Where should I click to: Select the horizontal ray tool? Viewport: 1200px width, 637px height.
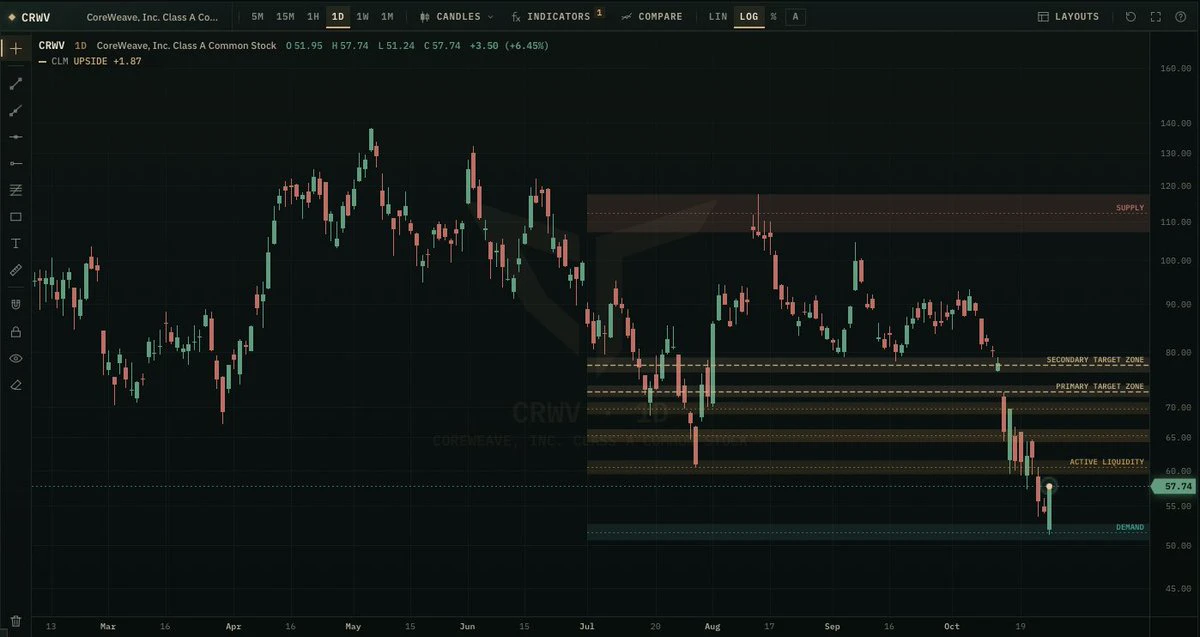coord(15,163)
